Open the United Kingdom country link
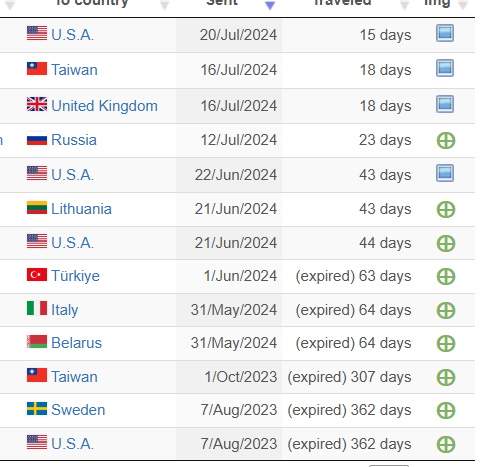The width and height of the screenshot is (485, 467). pos(104,106)
